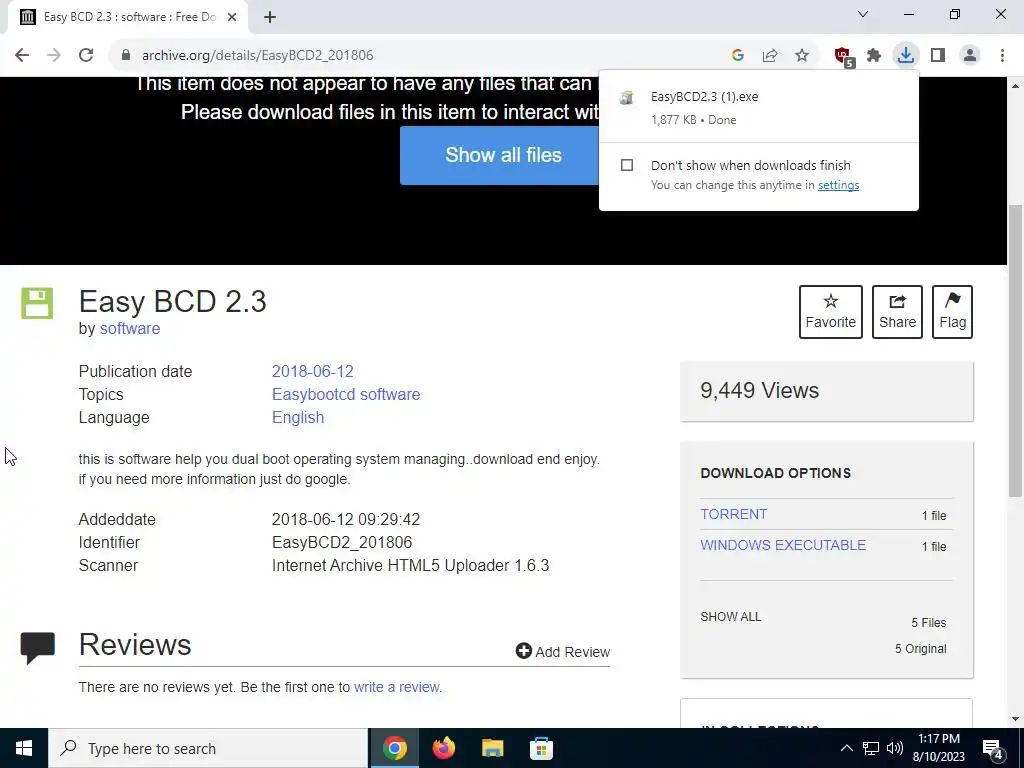Open Chrome from taskbar

pos(394,748)
